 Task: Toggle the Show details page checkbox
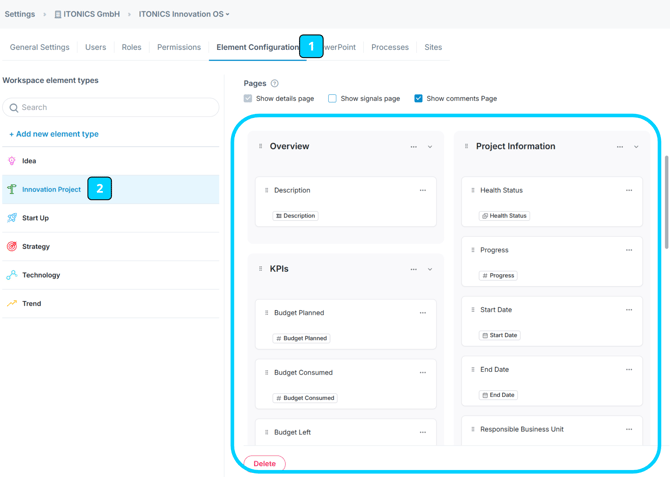(x=248, y=99)
